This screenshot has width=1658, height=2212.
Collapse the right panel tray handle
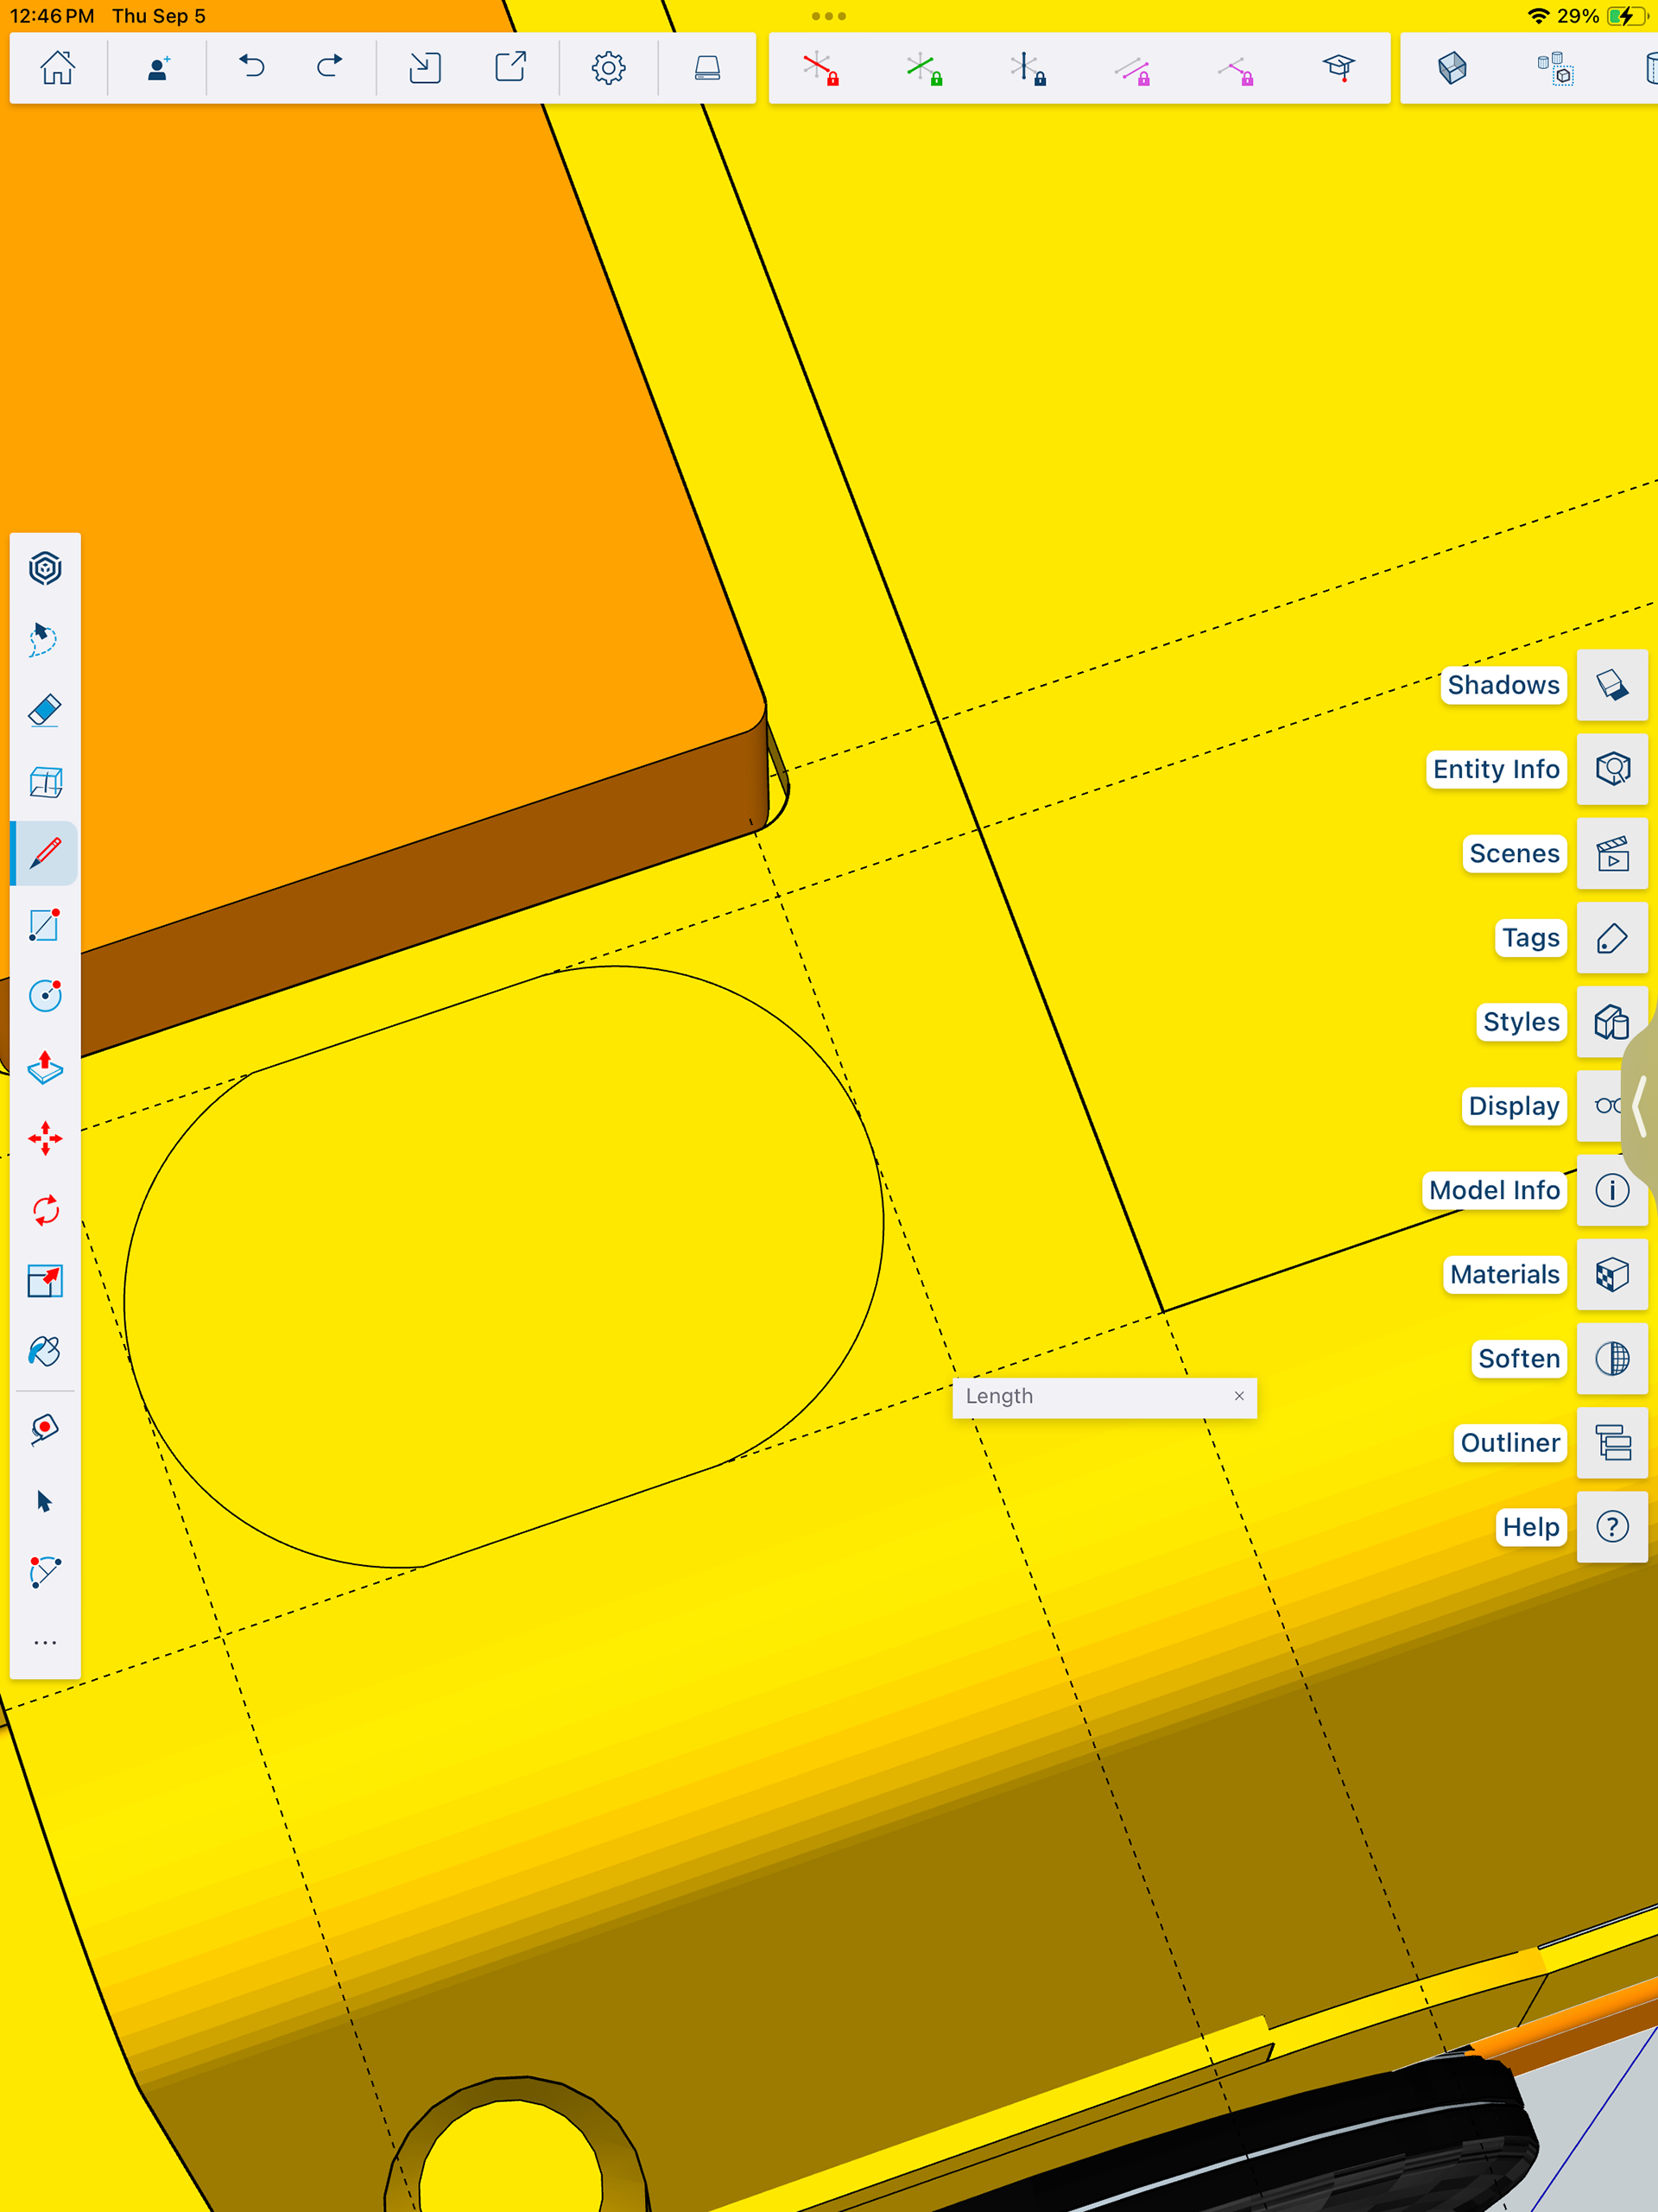[x=1640, y=1105]
